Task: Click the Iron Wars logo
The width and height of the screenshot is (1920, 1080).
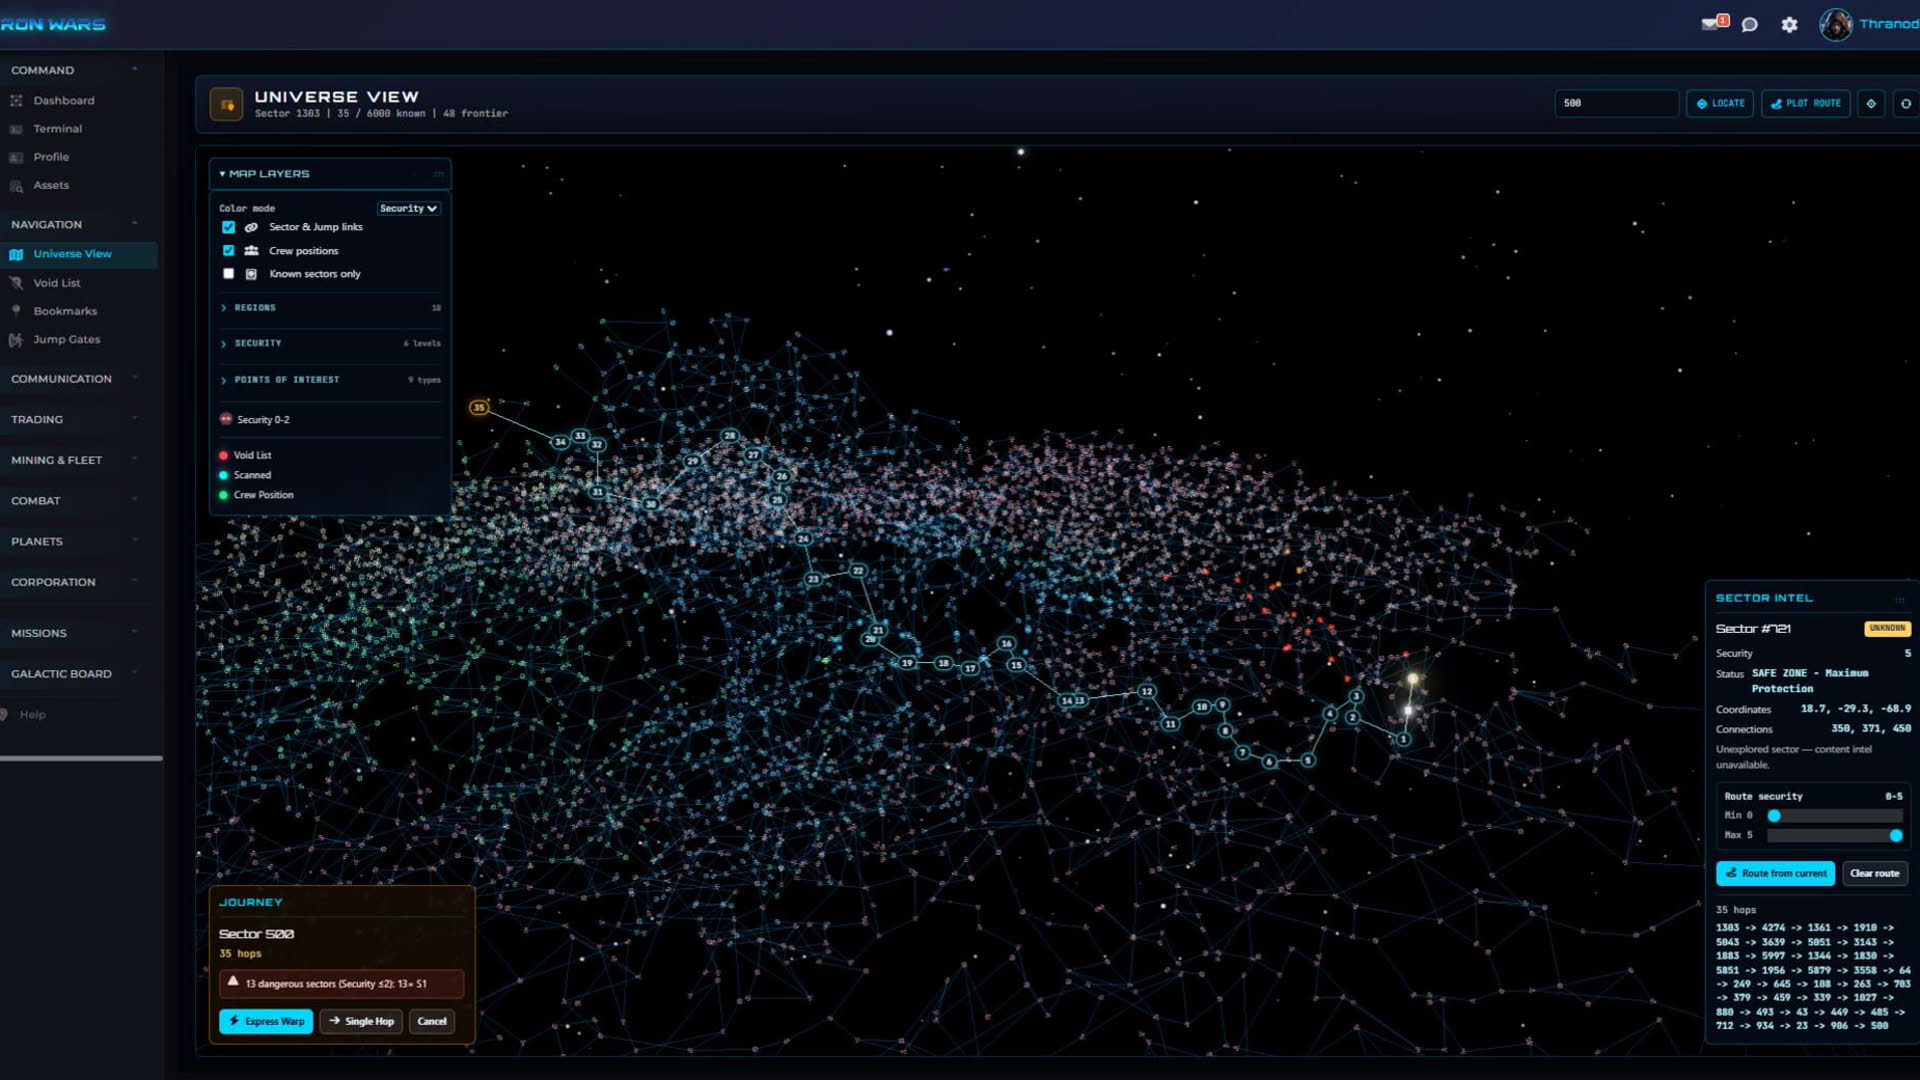Action: click(52, 24)
